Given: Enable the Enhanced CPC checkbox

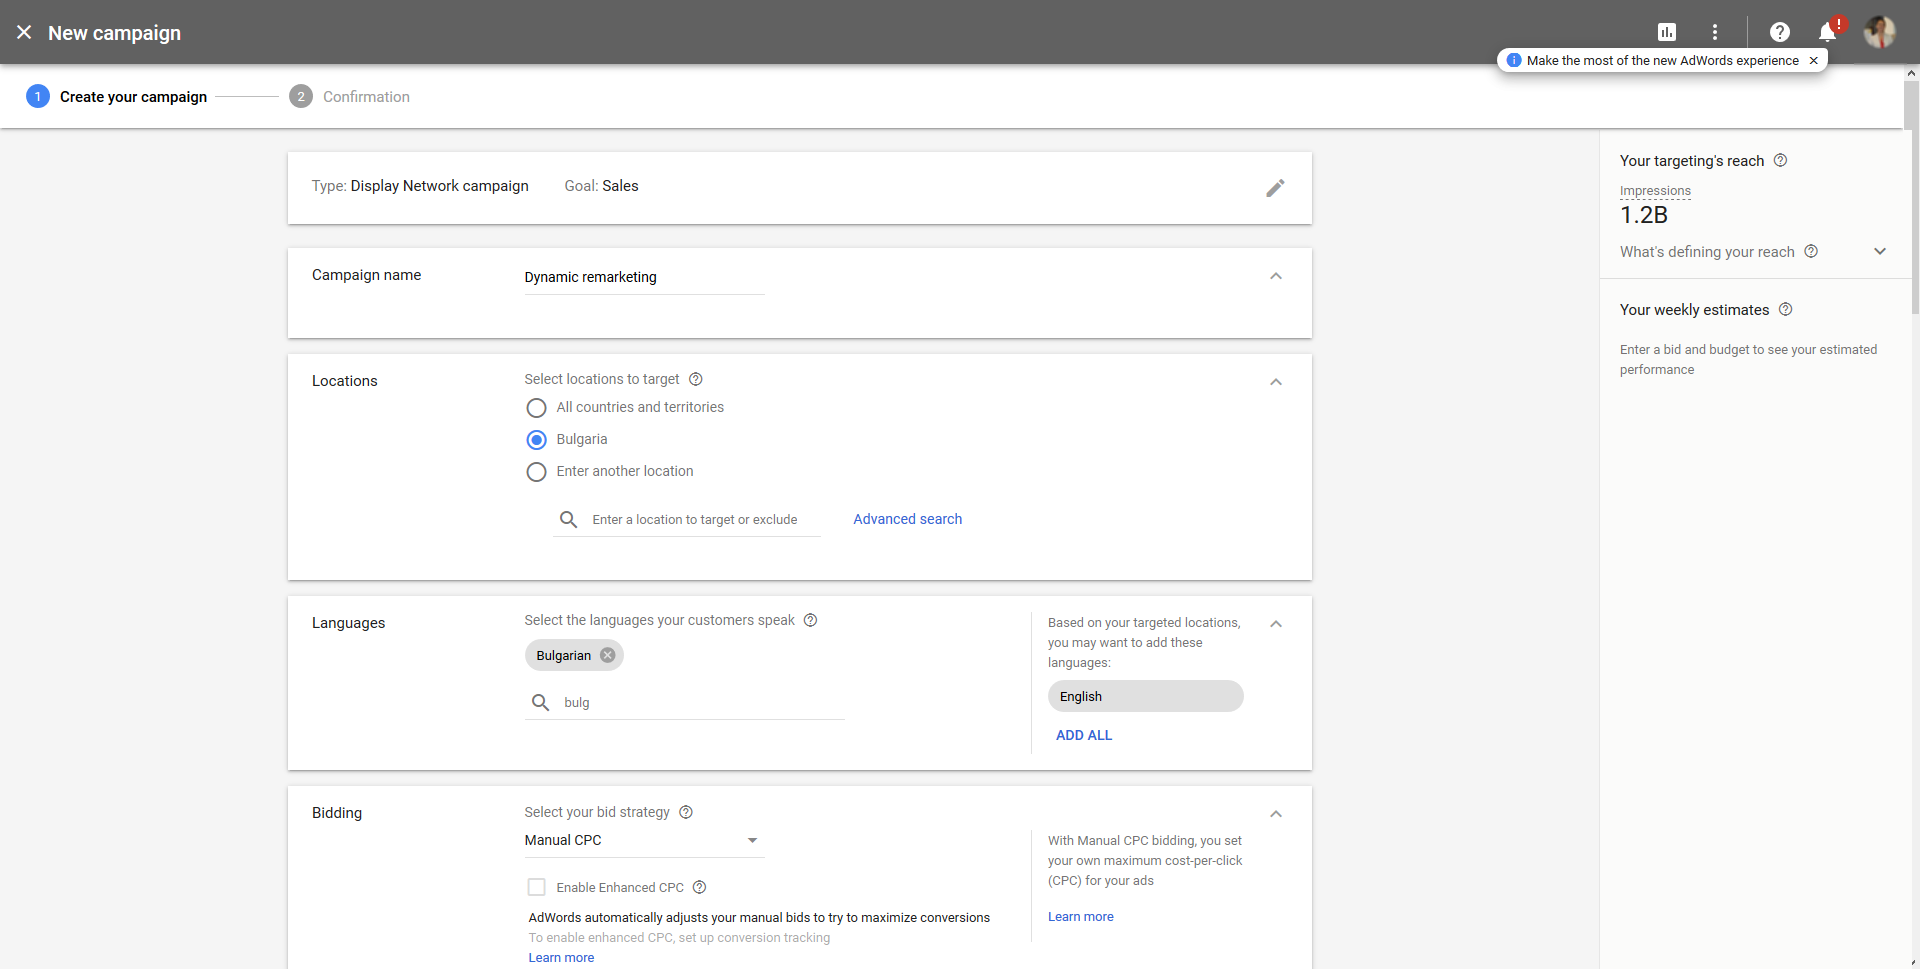Looking at the screenshot, I should pos(536,887).
